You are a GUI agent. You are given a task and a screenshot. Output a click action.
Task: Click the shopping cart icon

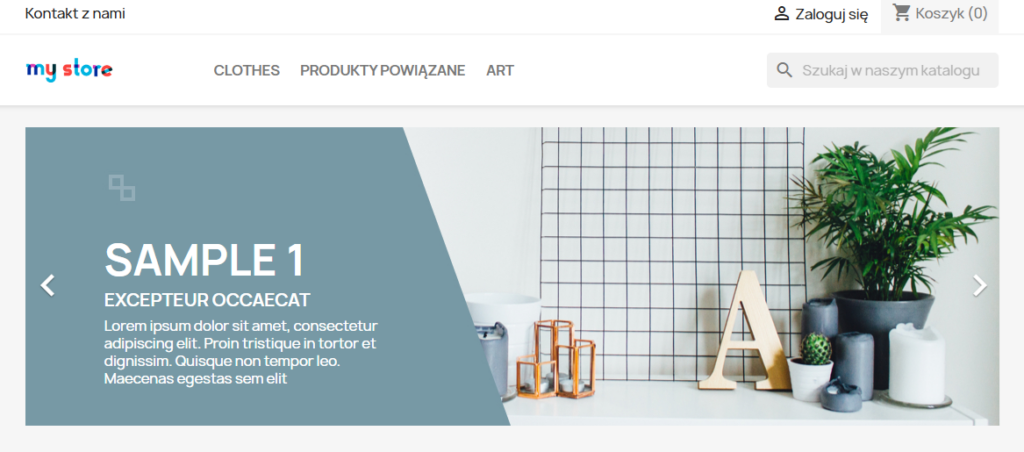(902, 13)
